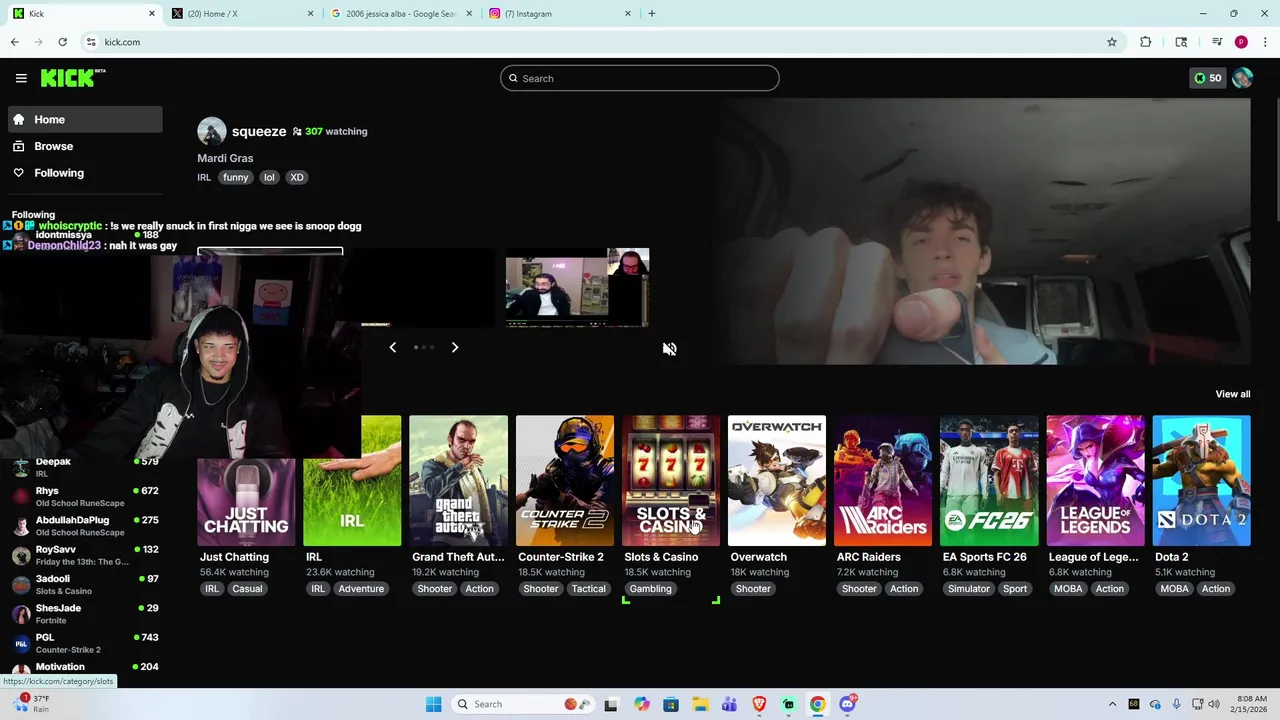The width and height of the screenshot is (1280, 720).
Task: Open the hamburger sidebar menu
Action: (x=21, y=78)
